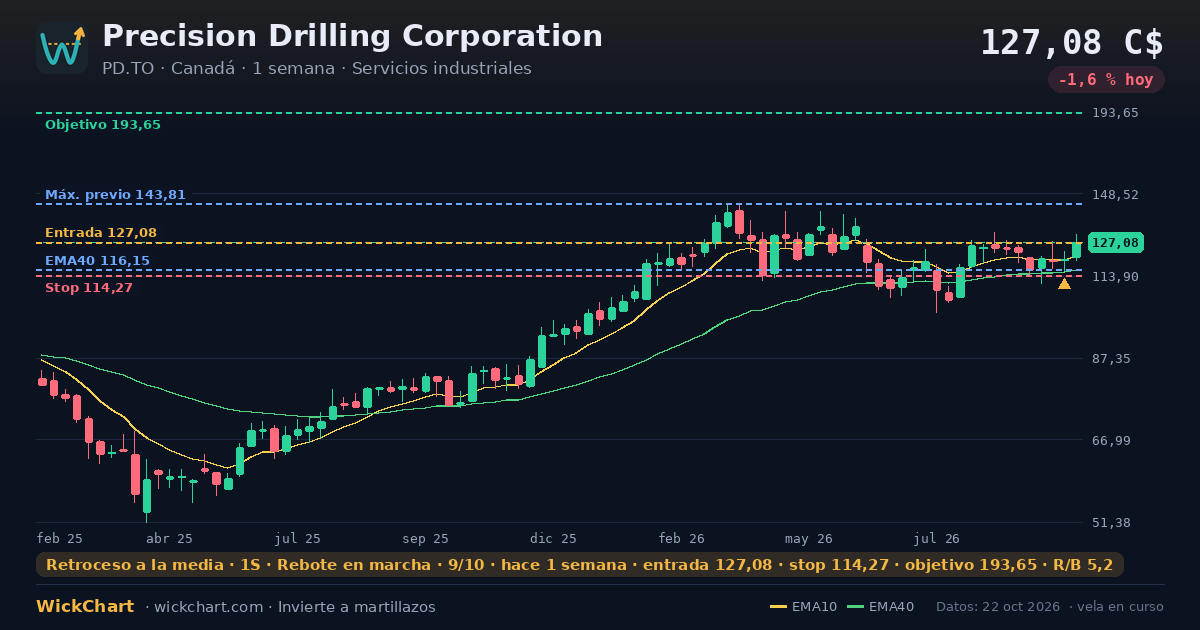Click the orange triangle signal marker
Viewport: 1200px width, 630px height.
[x=1064, y=284]
